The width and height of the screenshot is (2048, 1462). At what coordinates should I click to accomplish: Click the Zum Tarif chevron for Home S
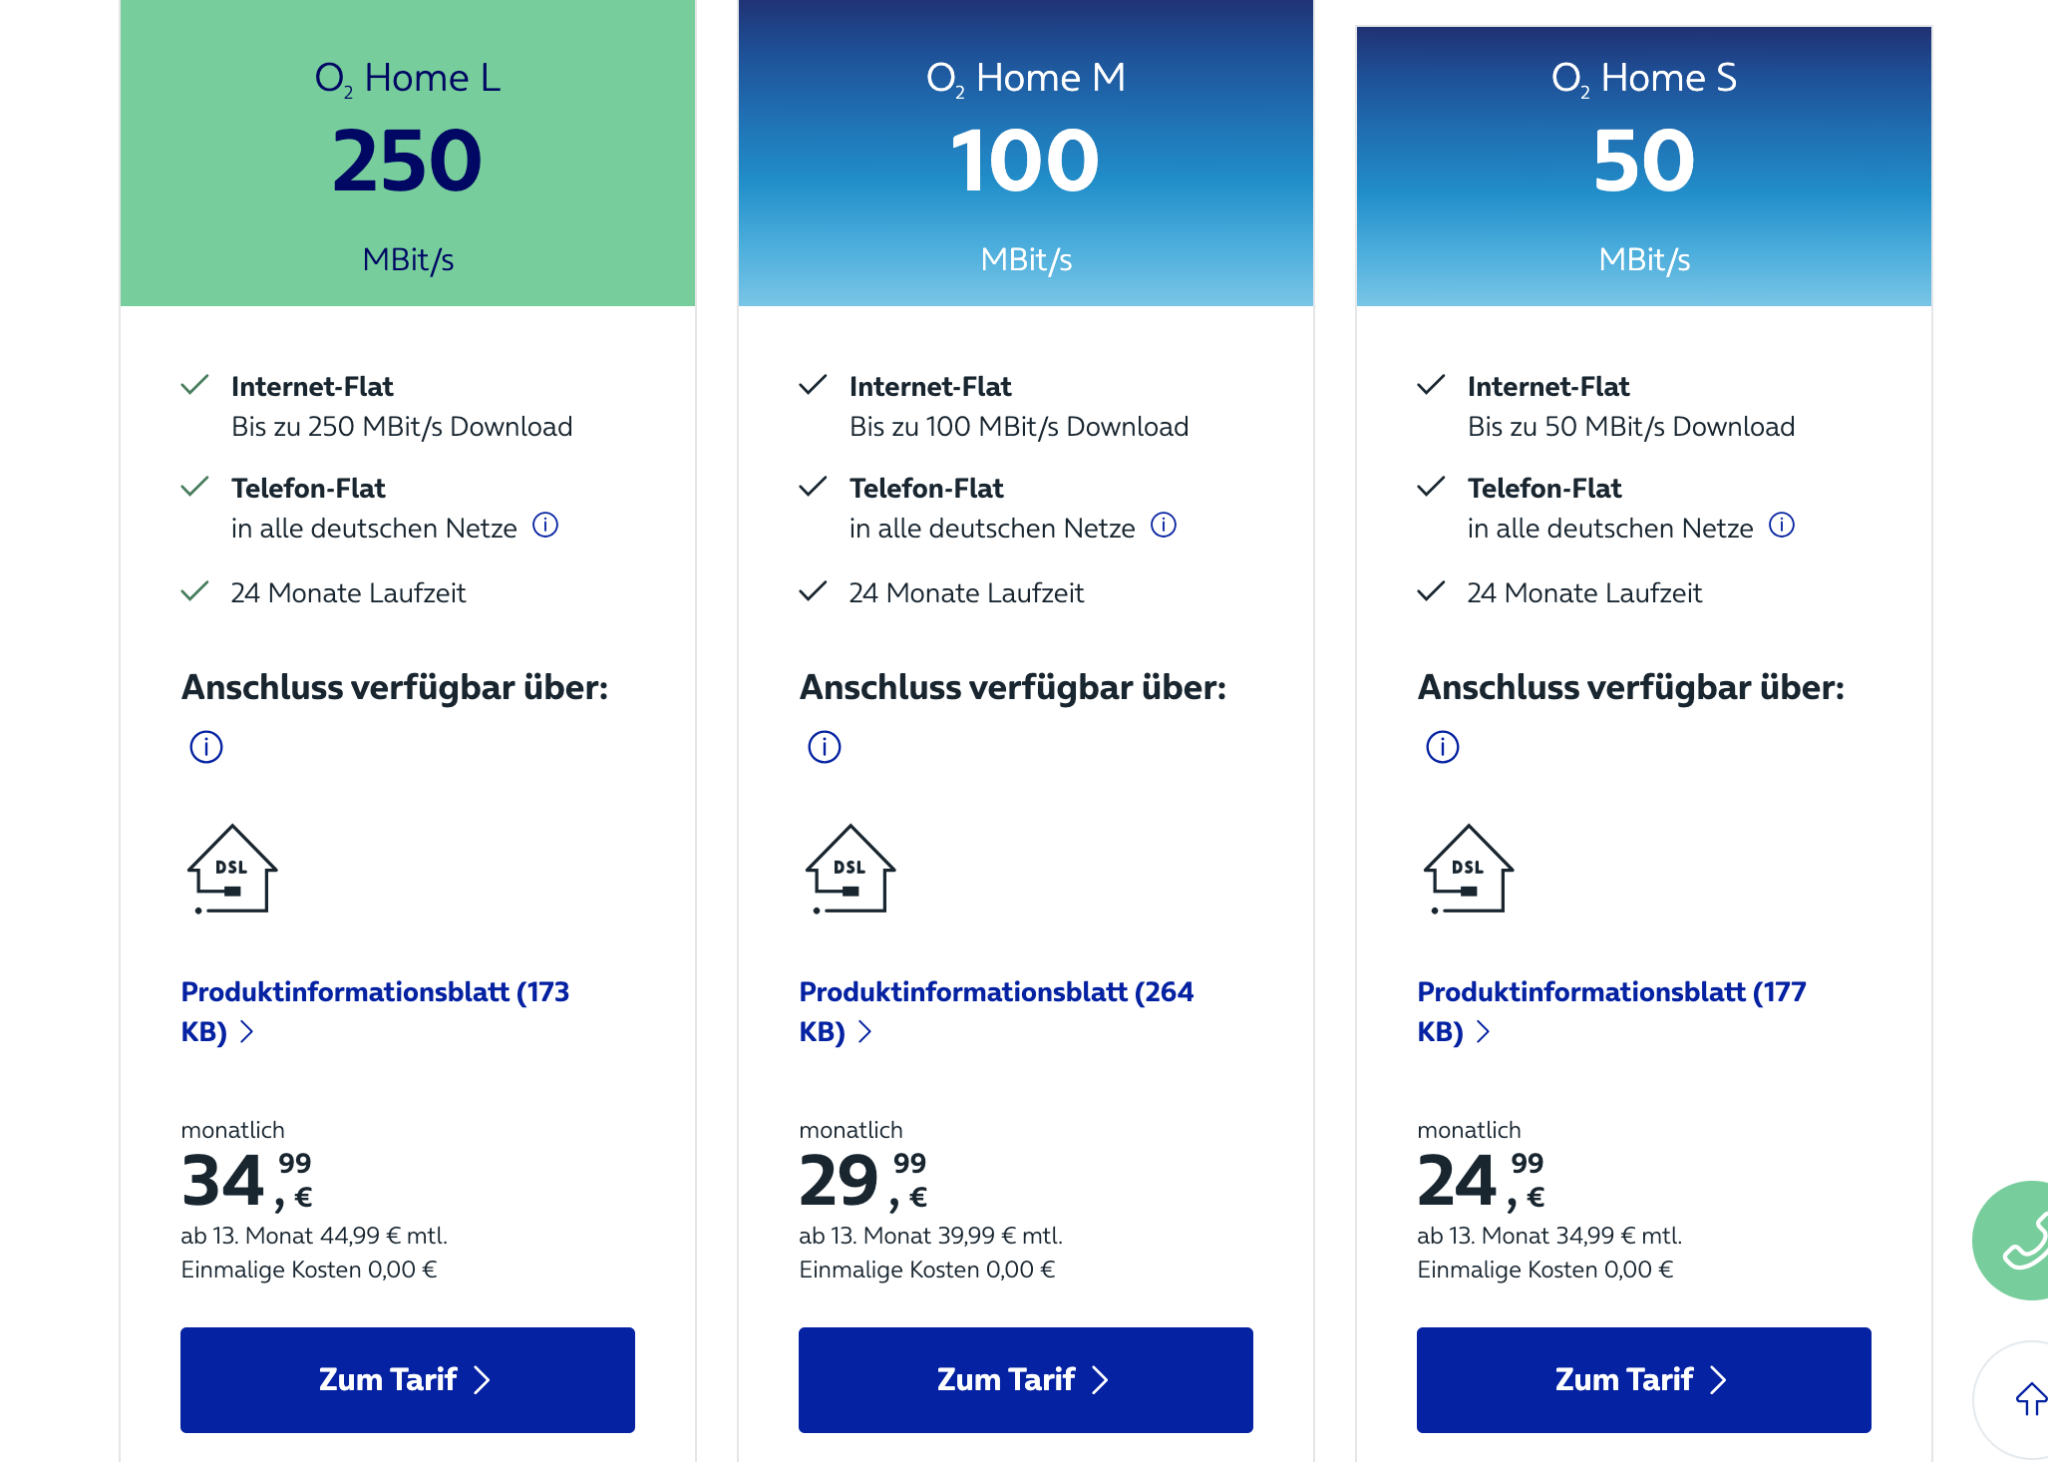(x=1717, y=1379)
